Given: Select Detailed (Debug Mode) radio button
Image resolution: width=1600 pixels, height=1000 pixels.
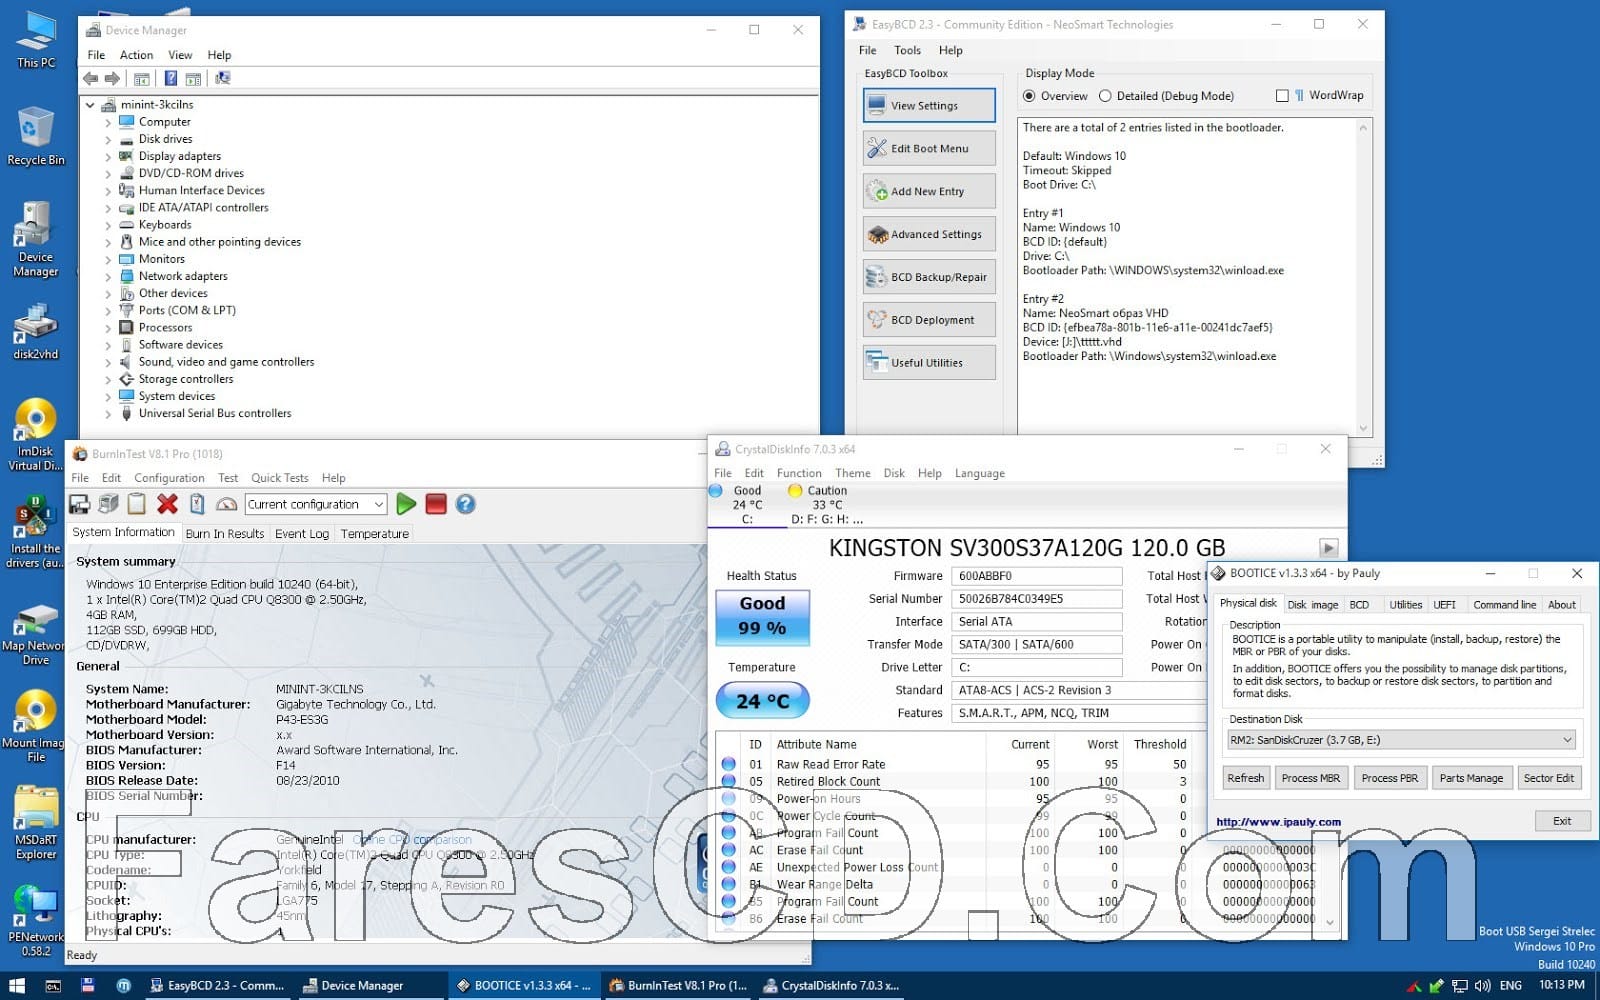Looking at the screenshot, I should click(1105, 96).
